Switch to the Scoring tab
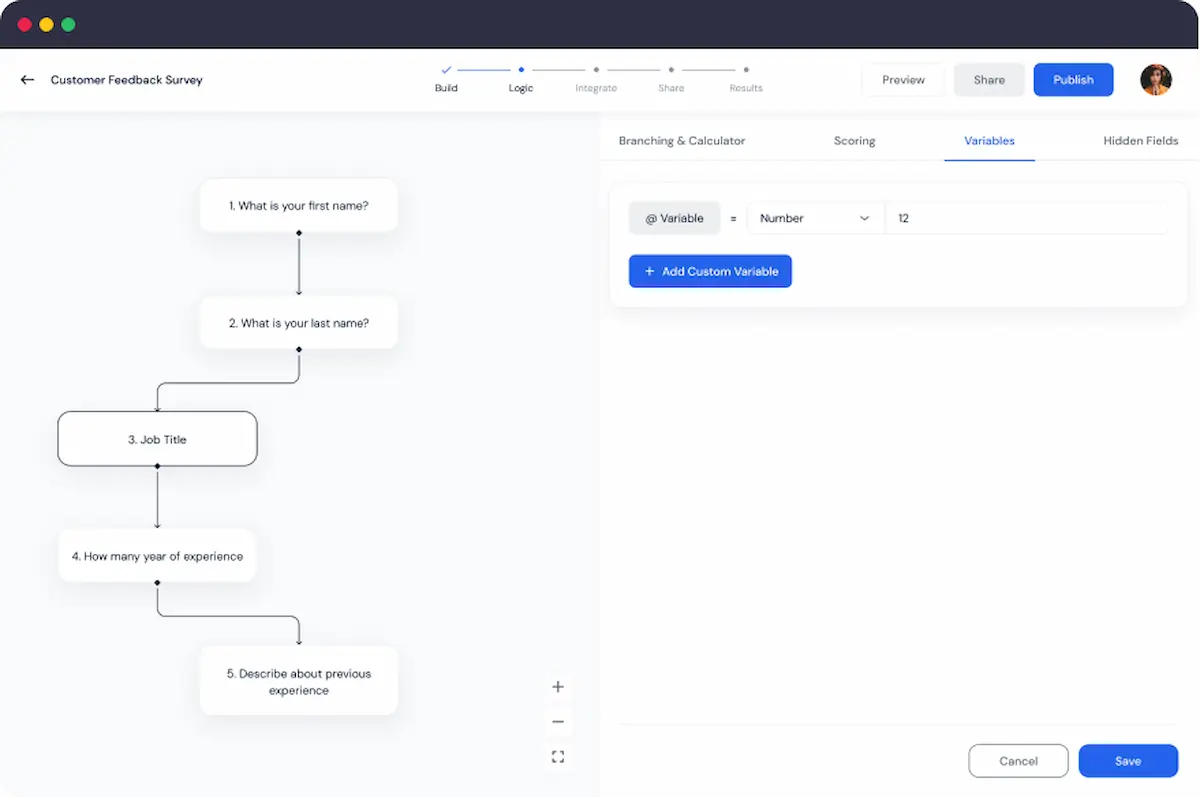The image size is (1200, 797). 854,140
